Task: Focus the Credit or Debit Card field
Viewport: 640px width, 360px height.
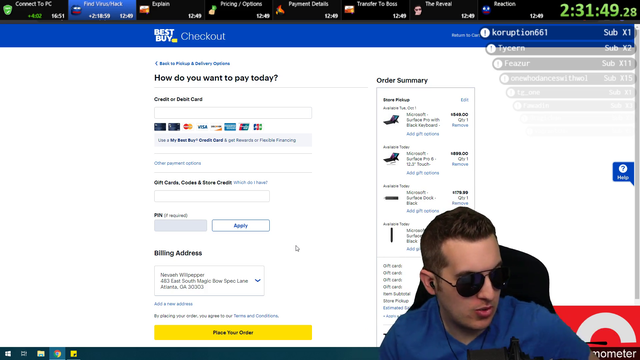Action: tap(233, 113)
